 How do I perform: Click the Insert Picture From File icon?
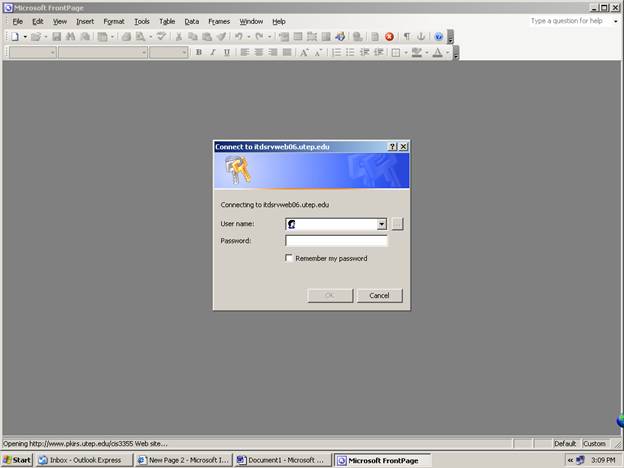326,37
